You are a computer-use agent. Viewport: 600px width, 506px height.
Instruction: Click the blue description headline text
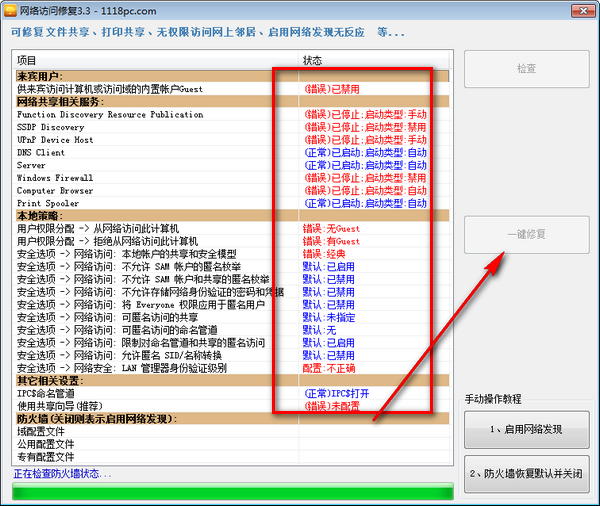click(207, 32)
